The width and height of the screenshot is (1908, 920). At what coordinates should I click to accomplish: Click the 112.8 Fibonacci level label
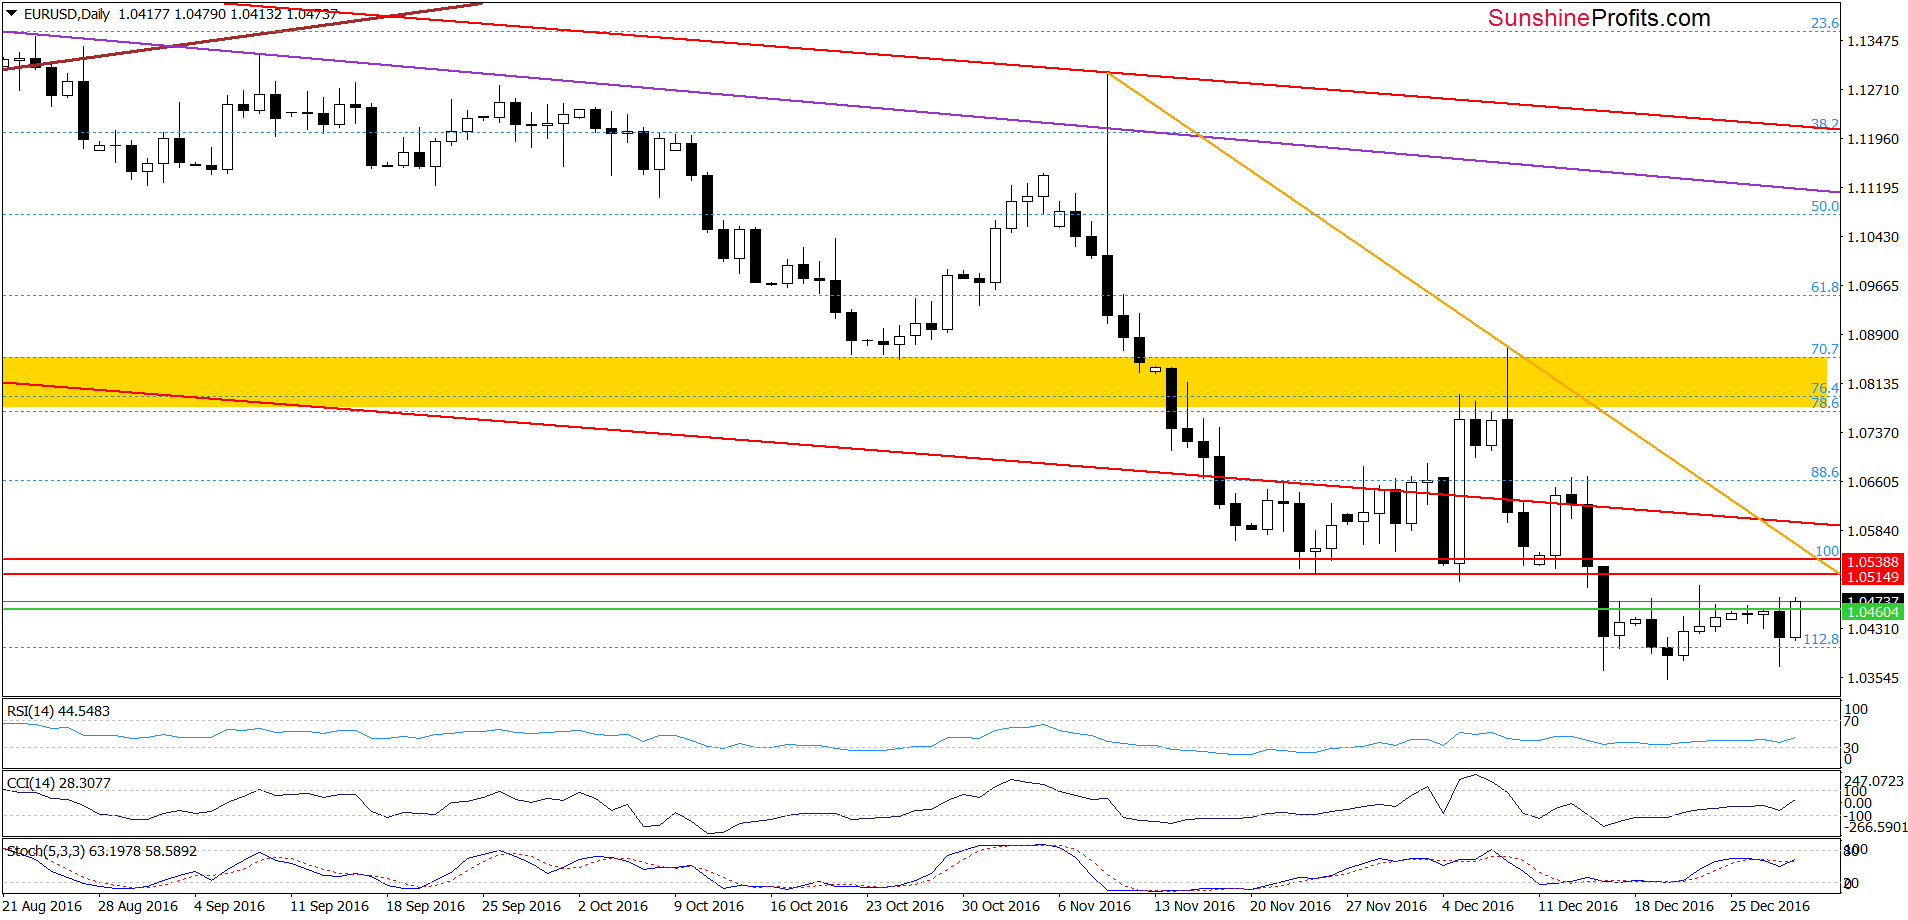click(x=1821, y=639)
